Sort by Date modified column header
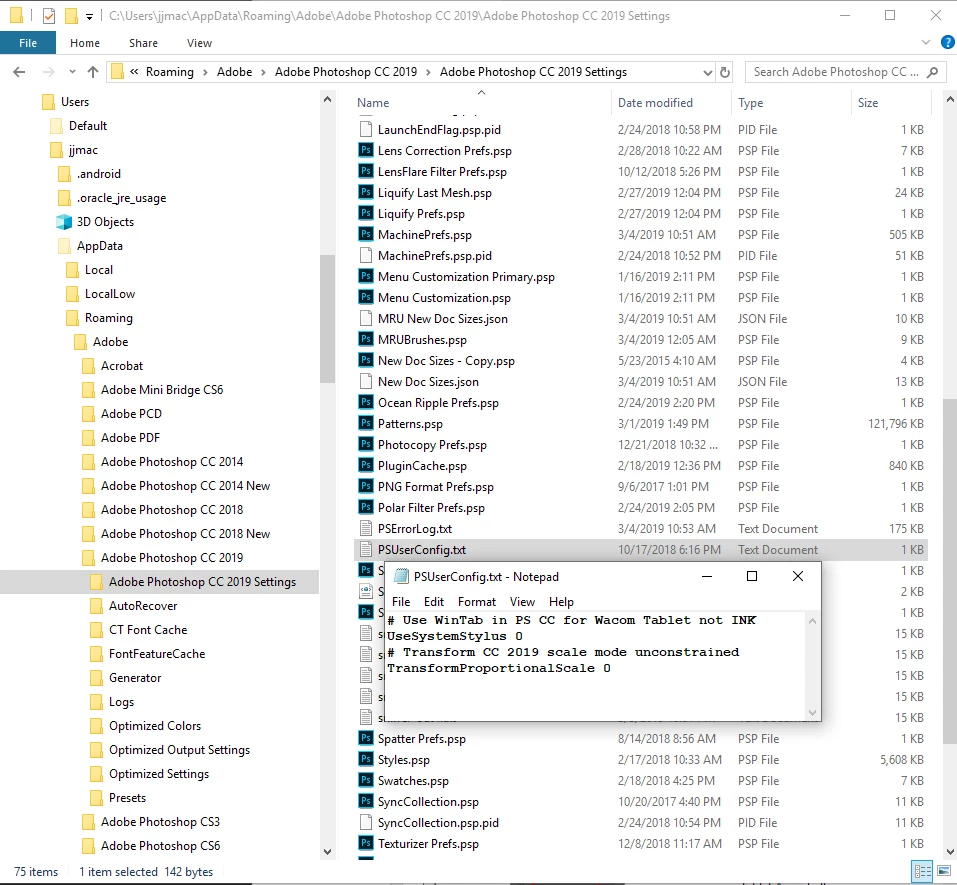 [655, 103]
